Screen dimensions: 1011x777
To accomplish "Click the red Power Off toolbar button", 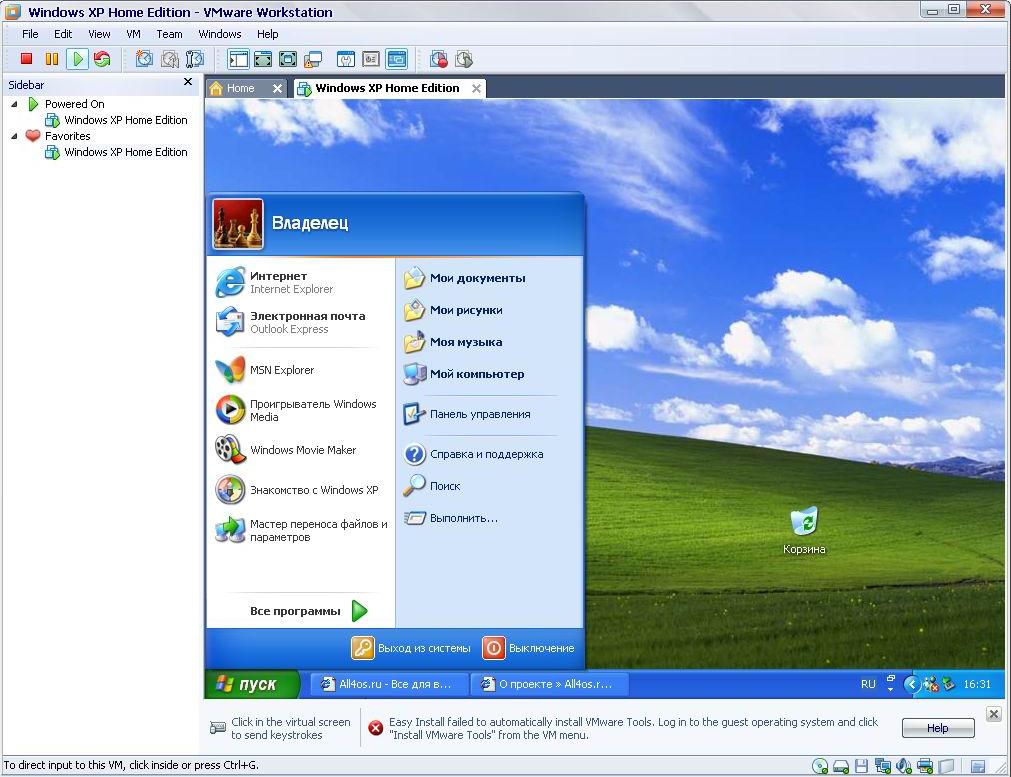I will pyautogui.click(x=26, y=59).
